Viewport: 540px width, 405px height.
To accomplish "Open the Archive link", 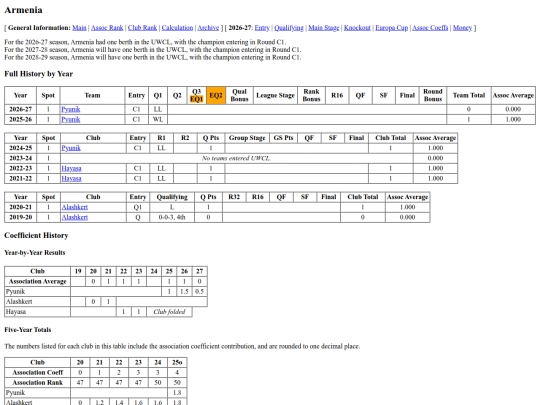I will 208,28.
